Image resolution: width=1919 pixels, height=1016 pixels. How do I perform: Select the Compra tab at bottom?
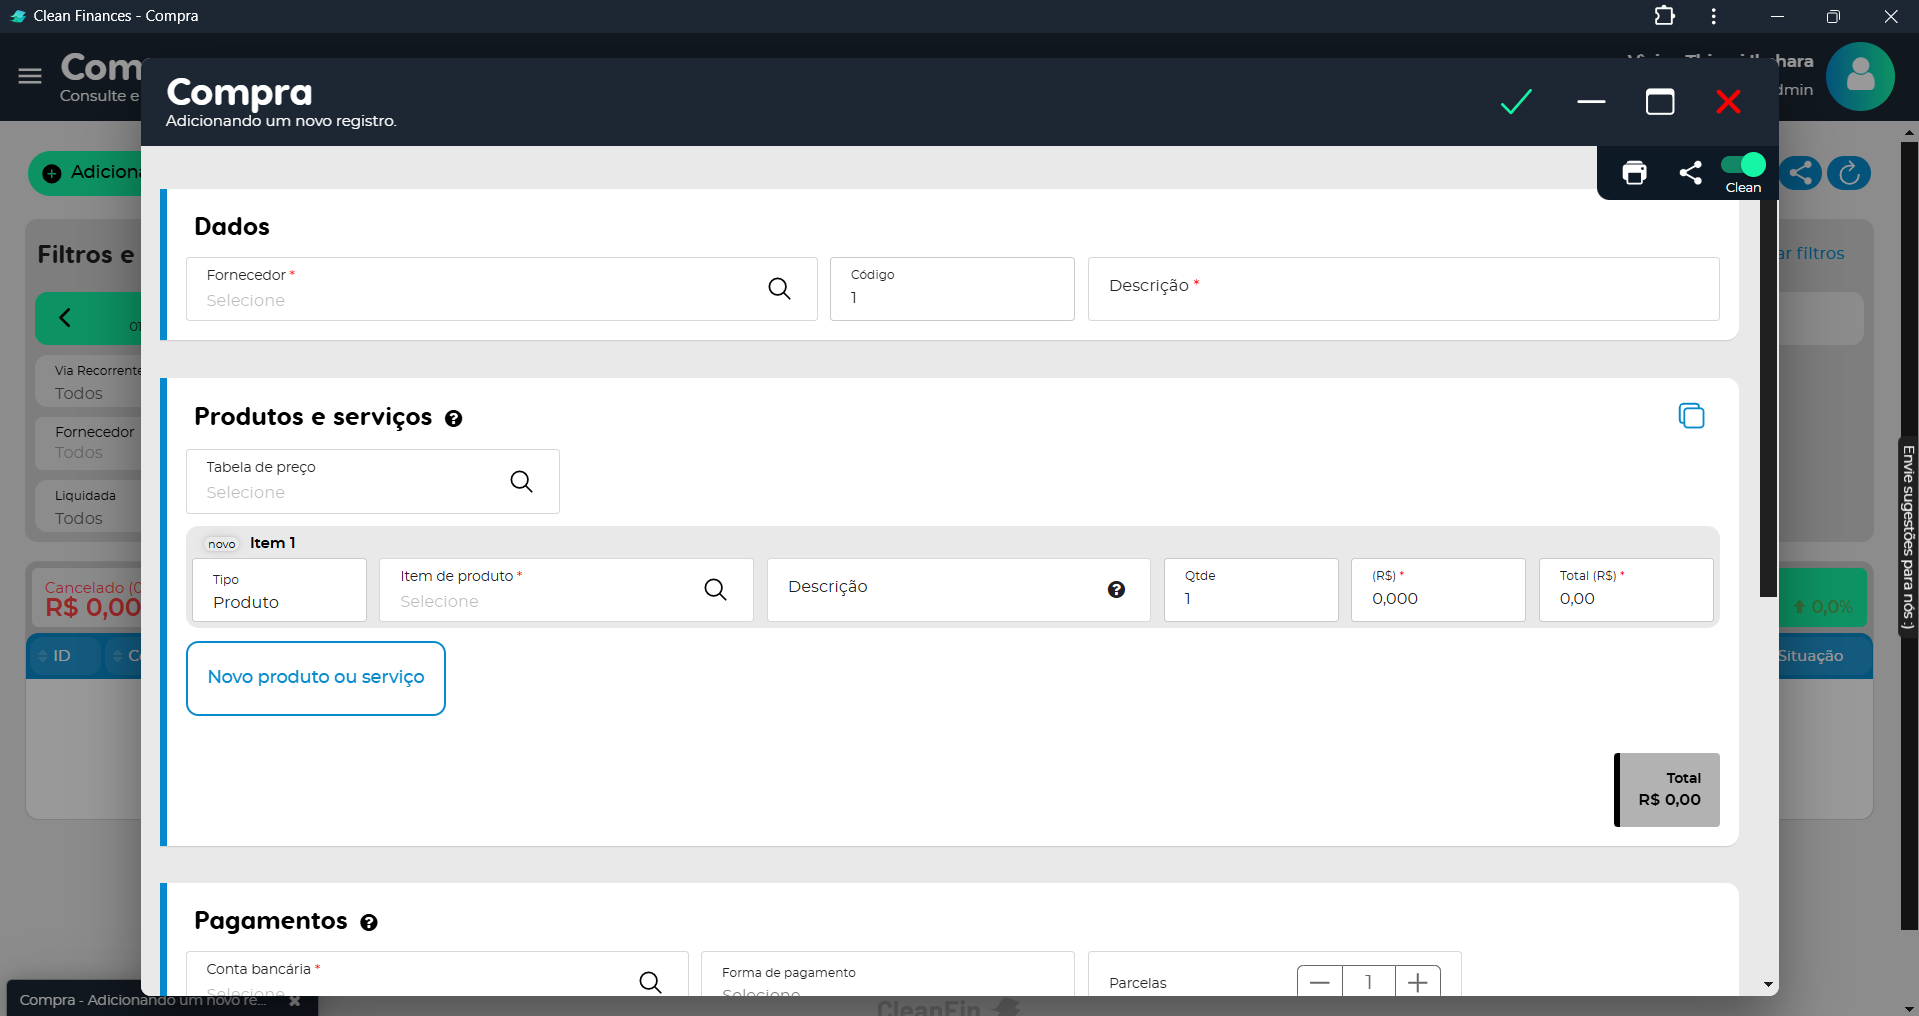143,1000
